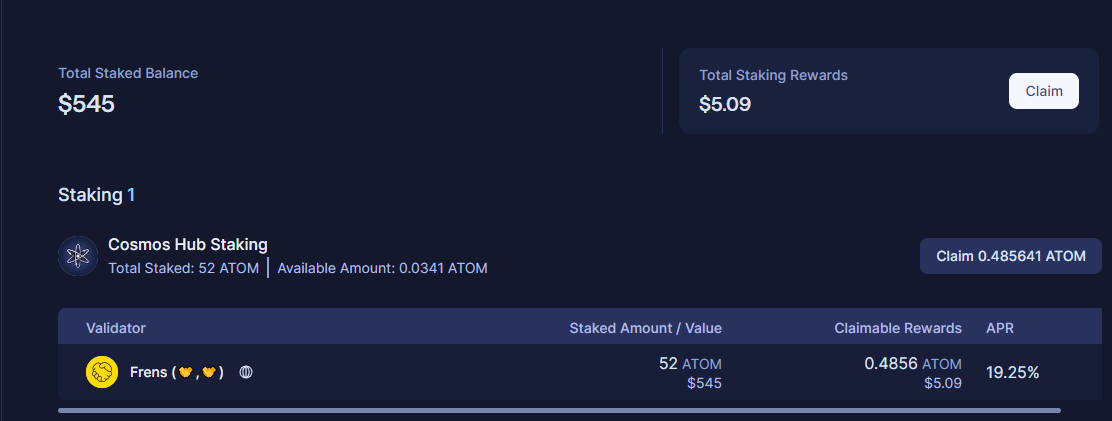Screen dimensions: 1112x421
Task: Click the Validator column header
Action: tap(116, 328)
